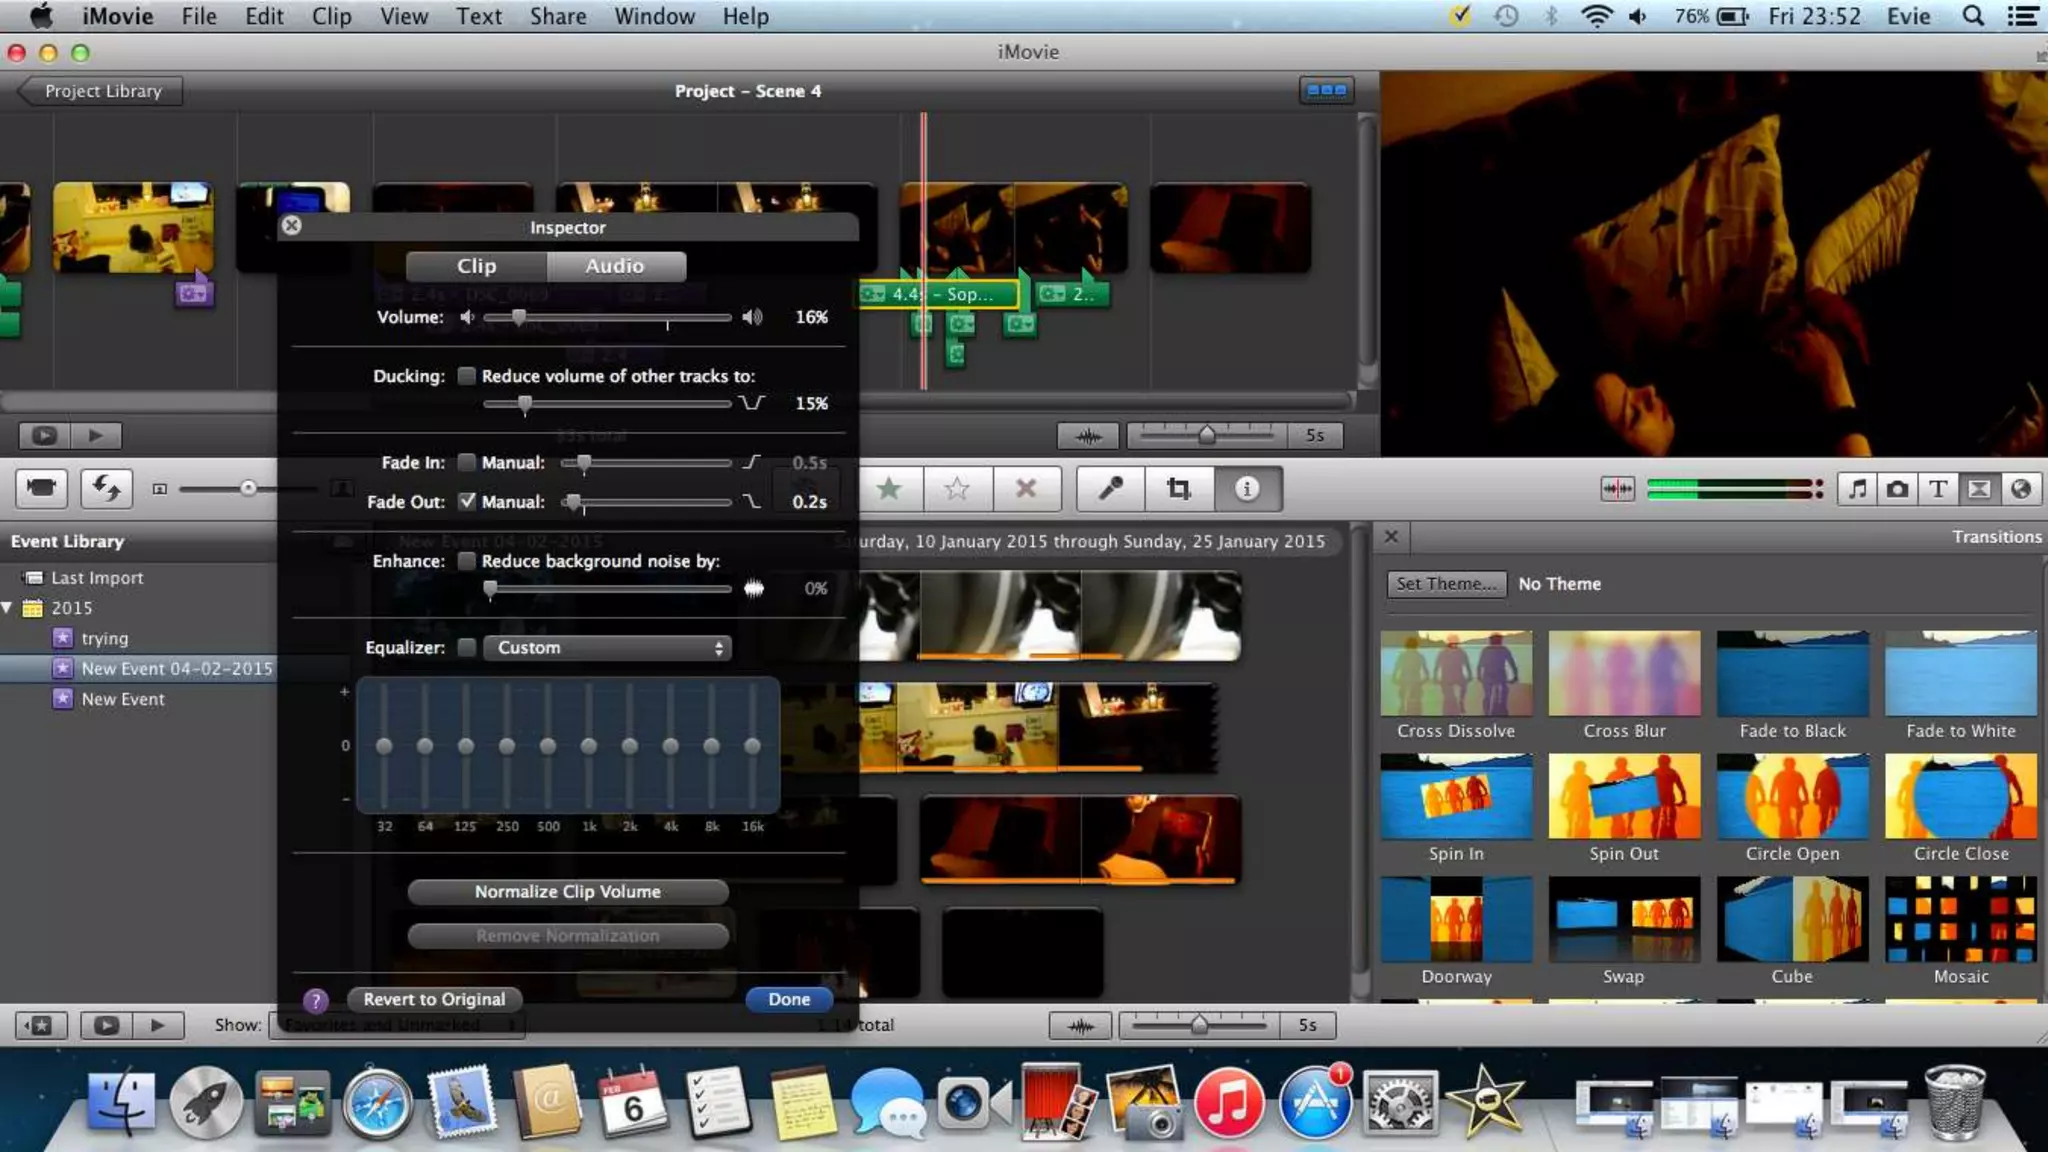
Task: Toggle audio skimming button next to the audio meter
Action: coord(1617,489)
